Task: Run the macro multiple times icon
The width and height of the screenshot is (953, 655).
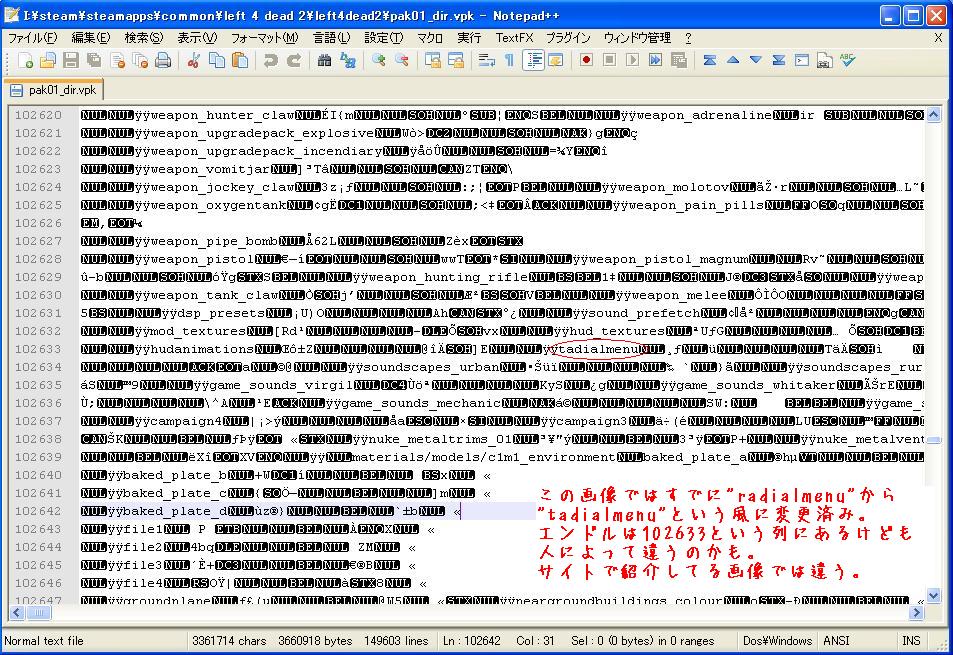Action: click(656, 60)
